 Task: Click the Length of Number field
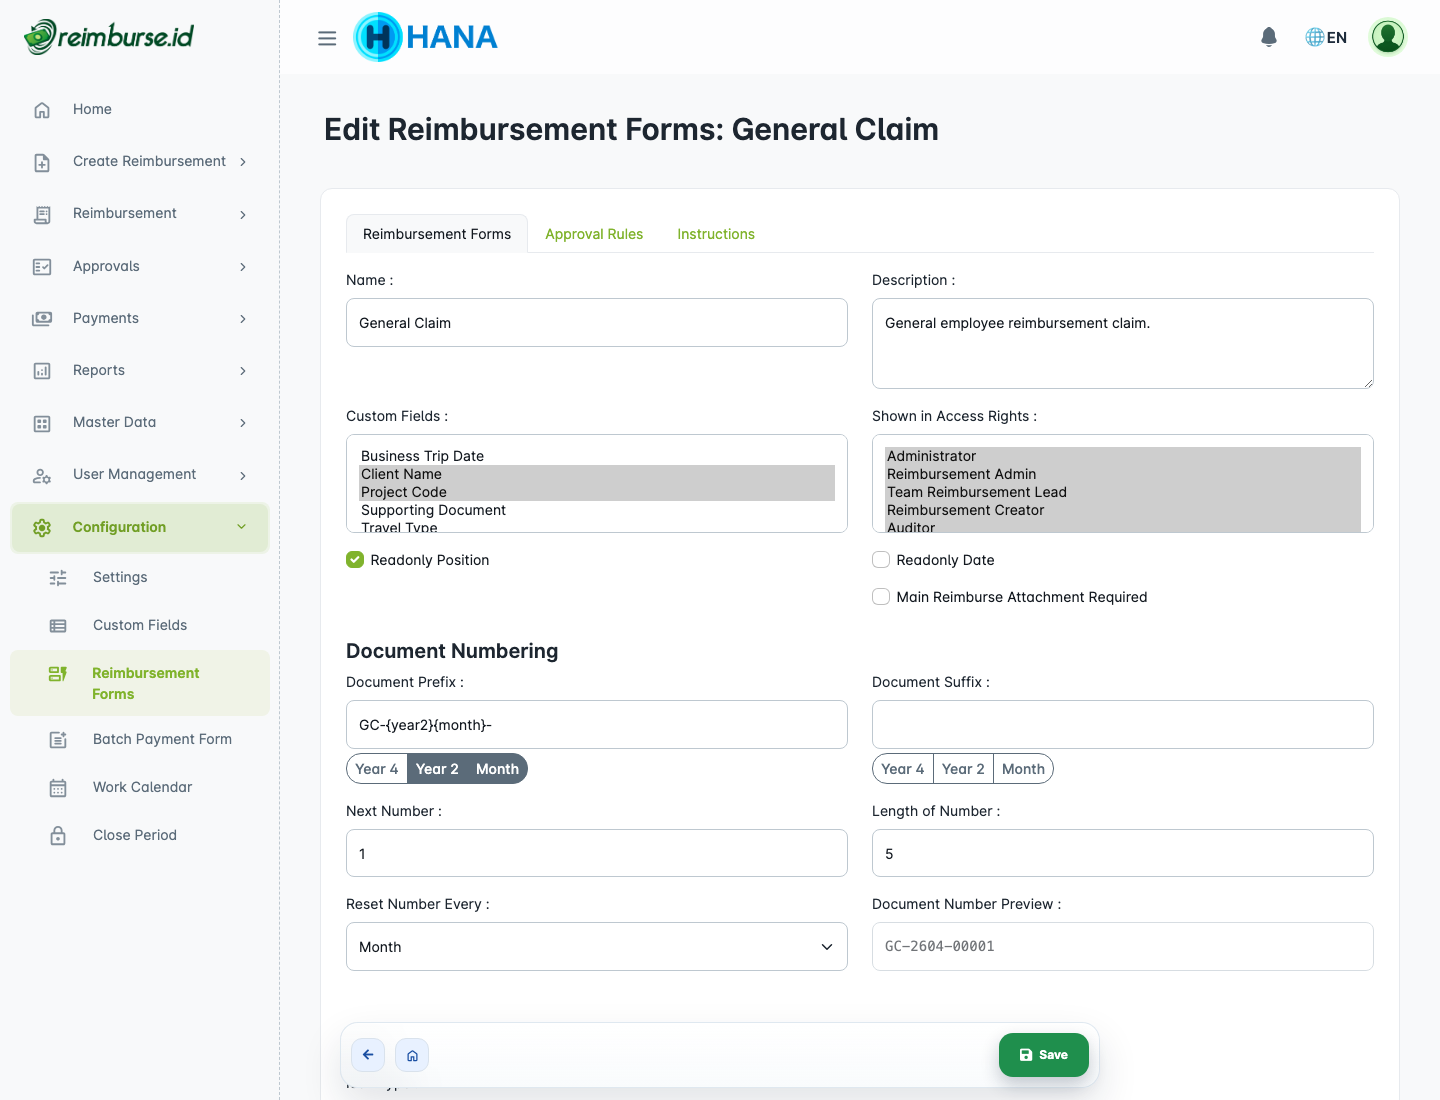1122,854
